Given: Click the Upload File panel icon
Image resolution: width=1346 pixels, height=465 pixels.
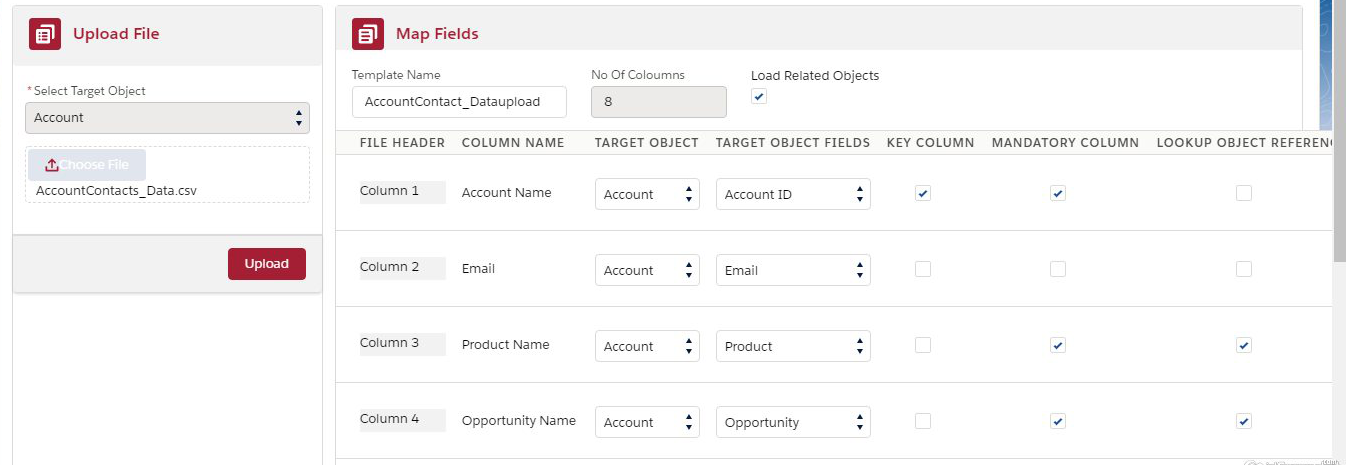Looking at the screenshot, I should pyautogui.click(x=45, y=34).
